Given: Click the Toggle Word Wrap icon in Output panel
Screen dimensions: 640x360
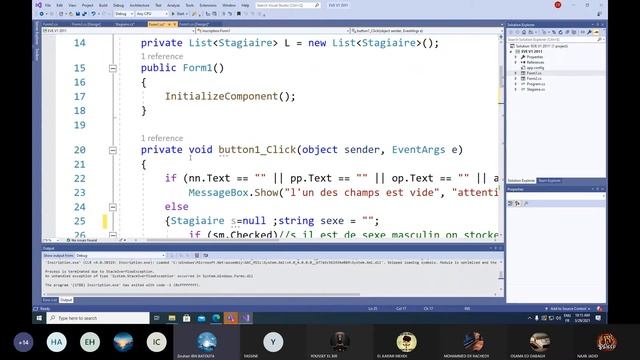Looking at the screenshot, I should click(205, 256).
